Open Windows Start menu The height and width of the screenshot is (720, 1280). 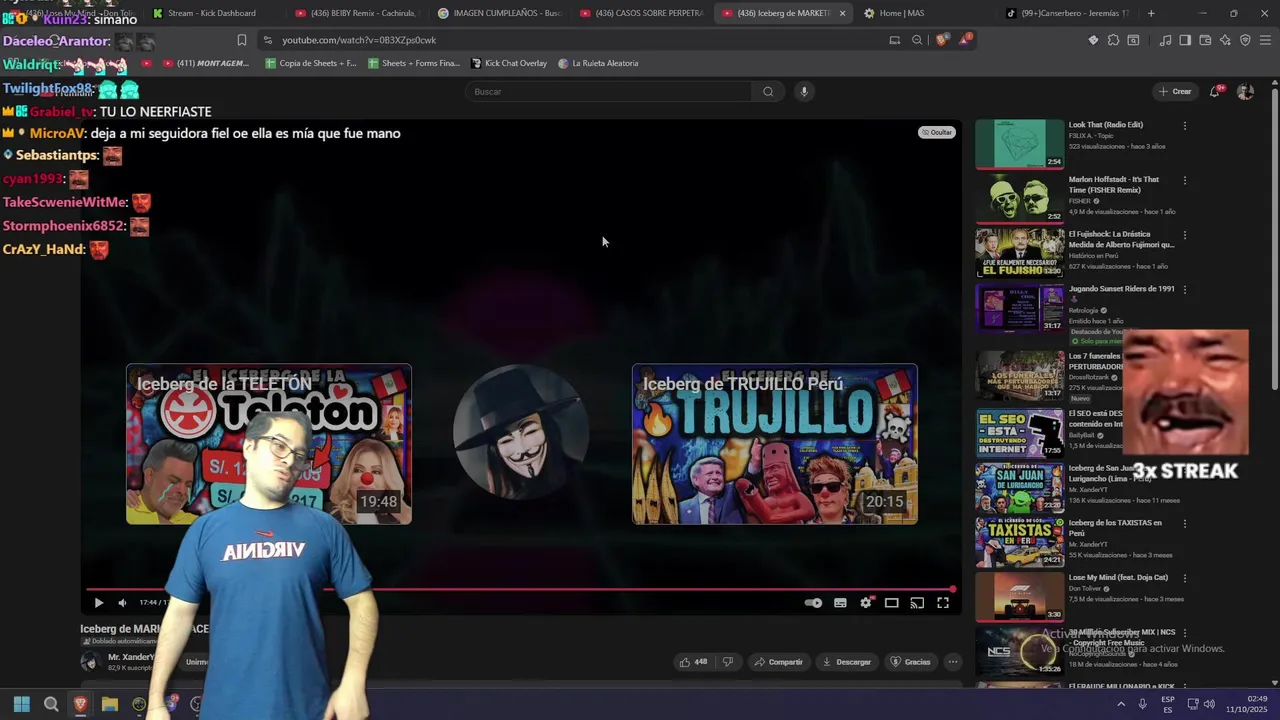[x=22, y=704]
